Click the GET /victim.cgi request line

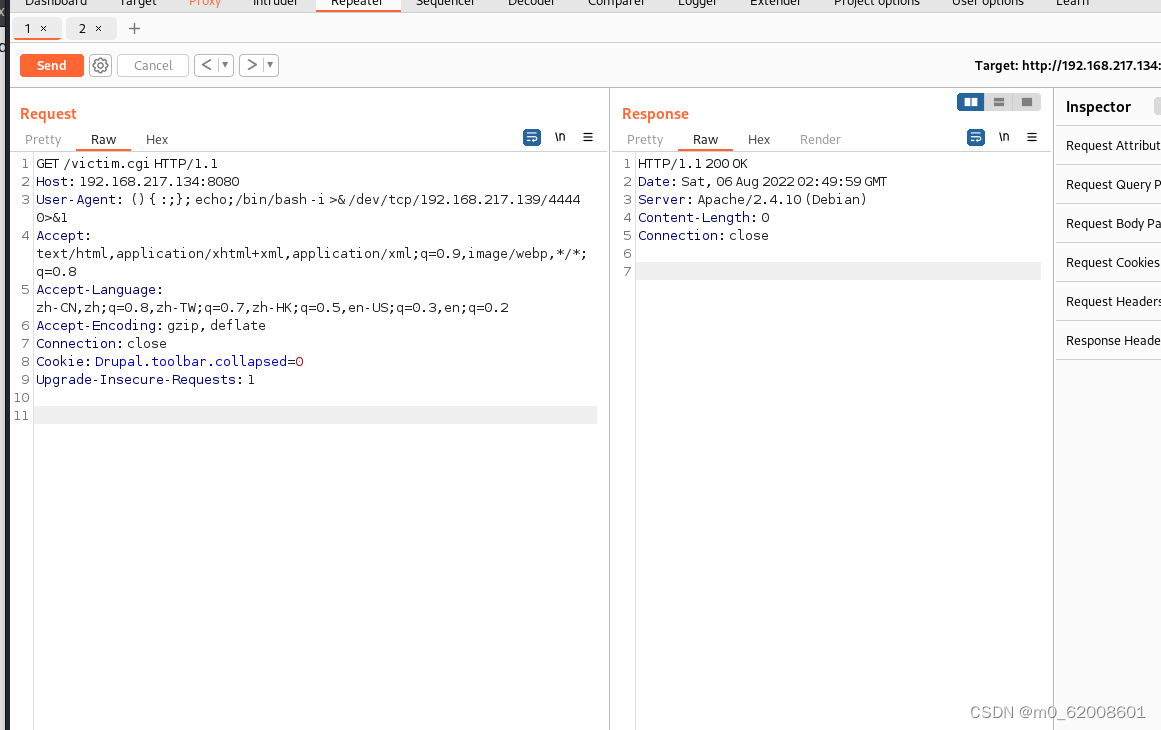point(127,164)
